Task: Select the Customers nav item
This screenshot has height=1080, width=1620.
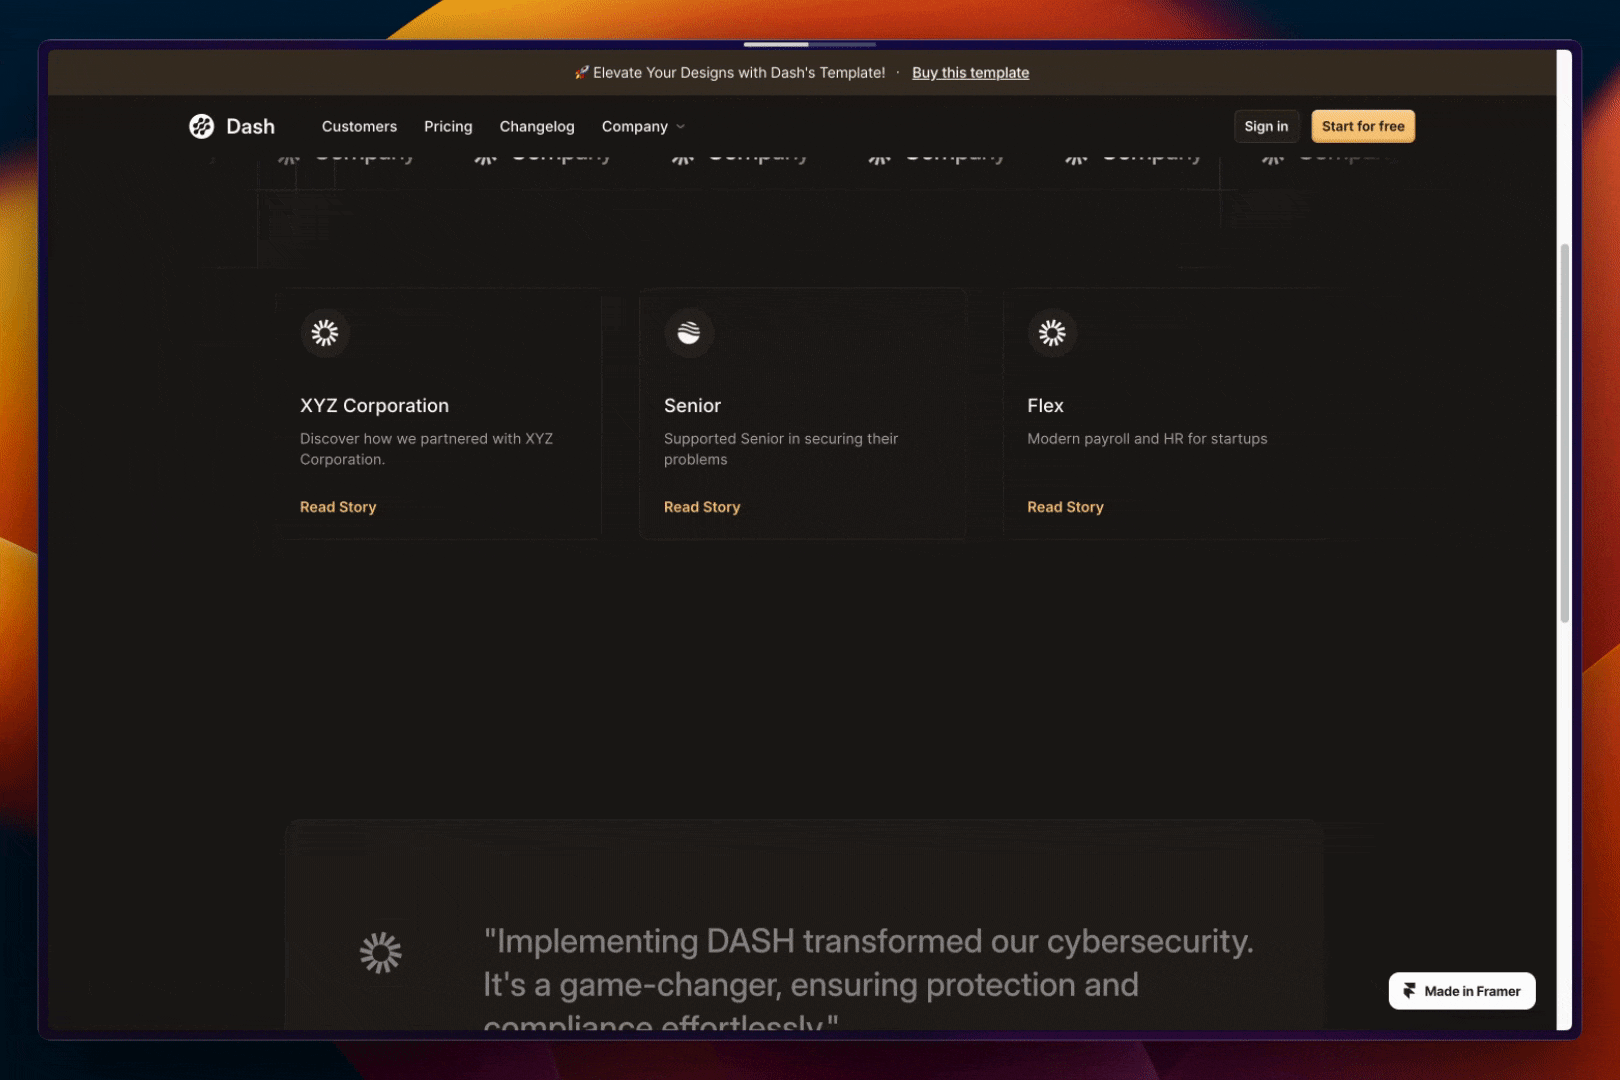Action: (359, 126)
